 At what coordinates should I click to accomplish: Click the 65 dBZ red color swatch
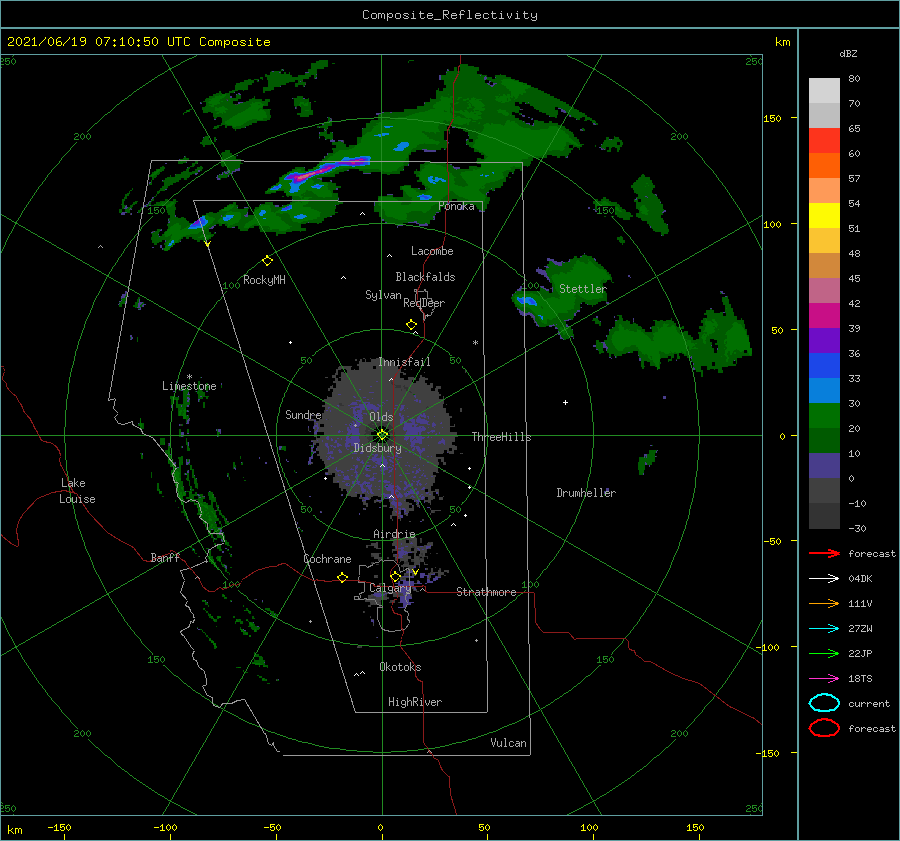tap(824, 141)
